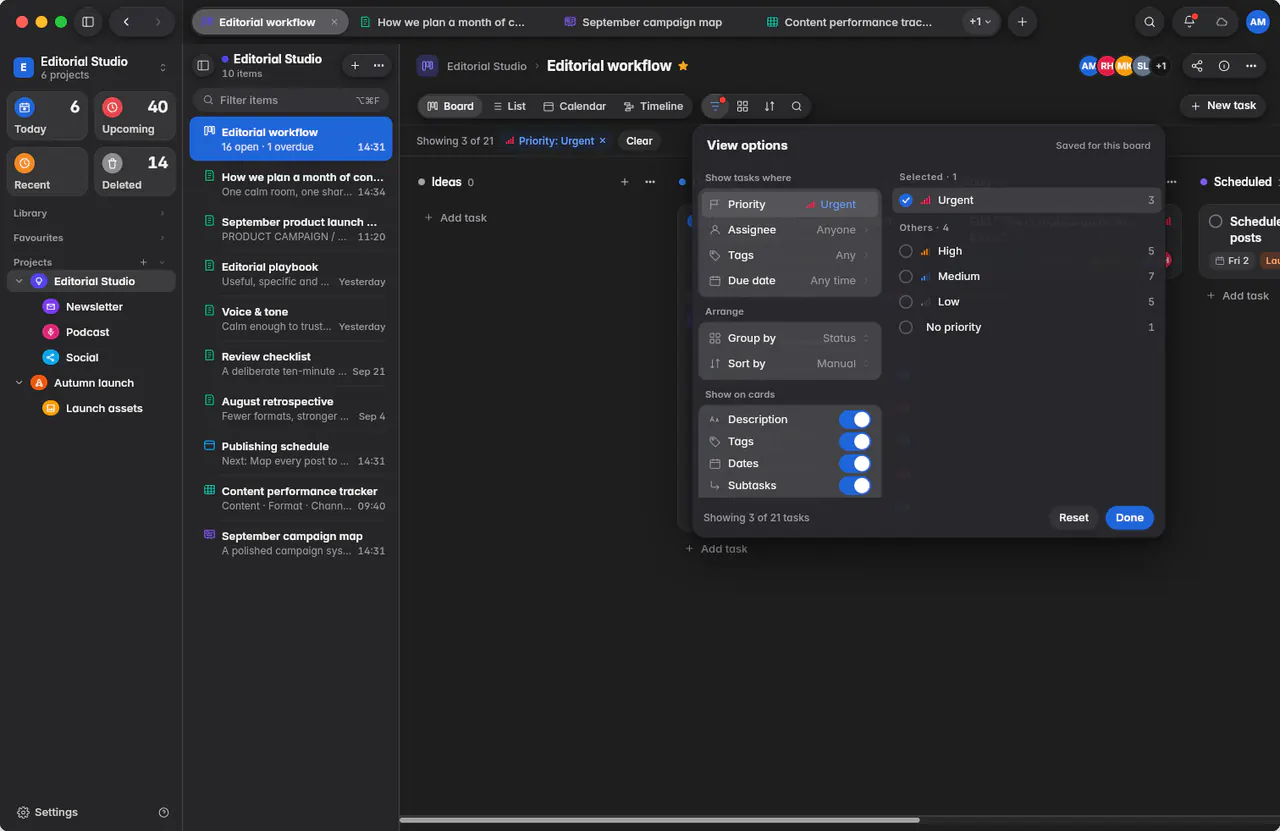Select the Low priority option
This screenshot has height=831, width=1280.
pos(1026,301)
